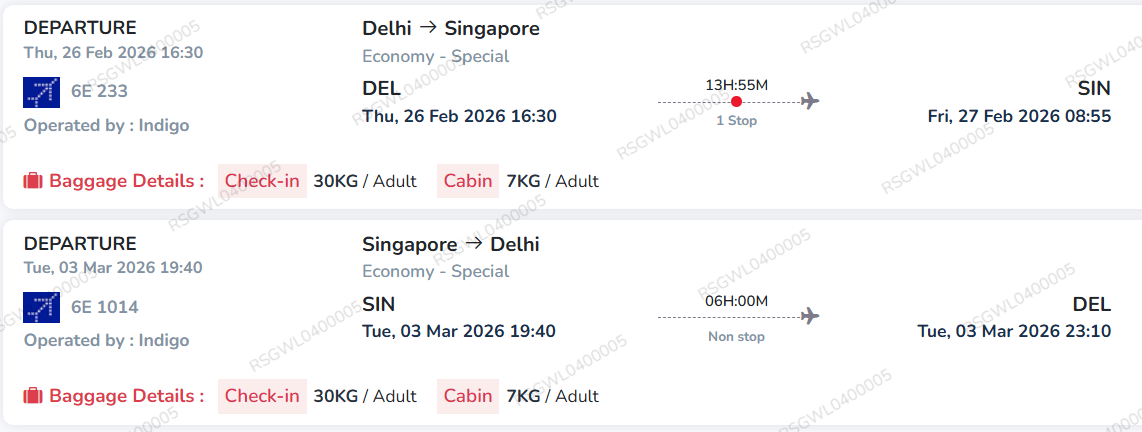The image size is (1142, 432).
Task: Click the red stop dot on the Delhi–Singapore route
Action: tap(737, 101)
